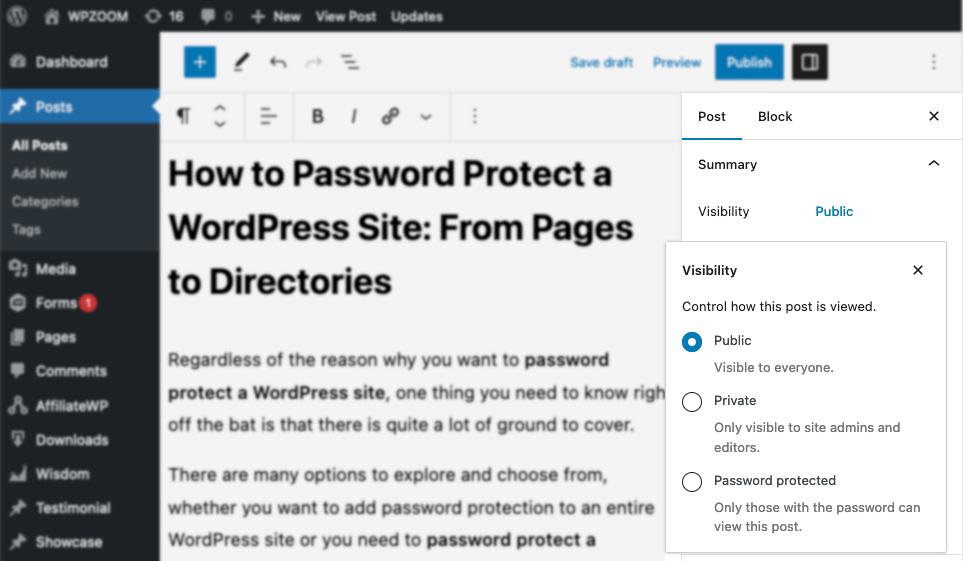
Task: Insert a link with link icon
Action: [390, 116]
